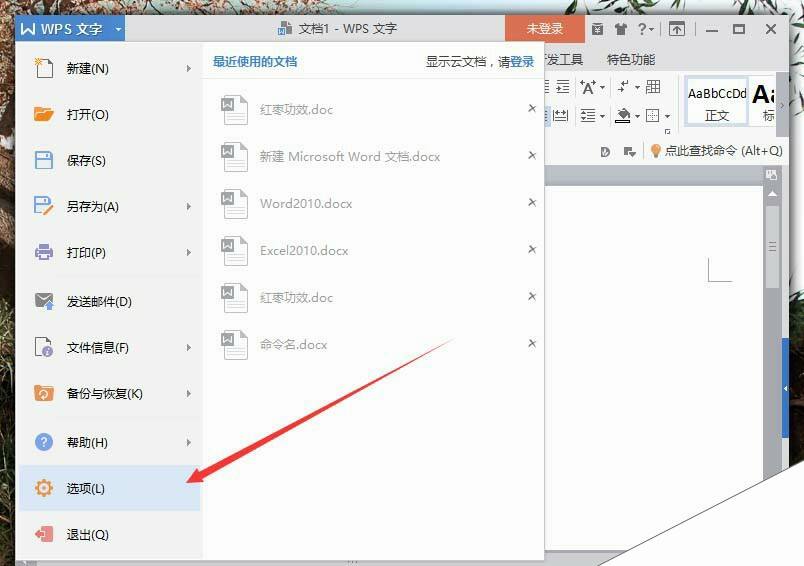
Task: Open 选项(L) settings entry
Action: point(109,488)
